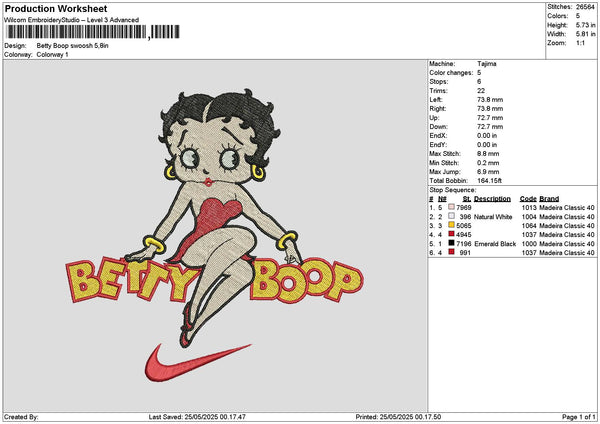This screenshot has width=600, height=424.
Task: Click design name 'Betty Boop swoosh 5,8in'
Action: pos(72,46)
